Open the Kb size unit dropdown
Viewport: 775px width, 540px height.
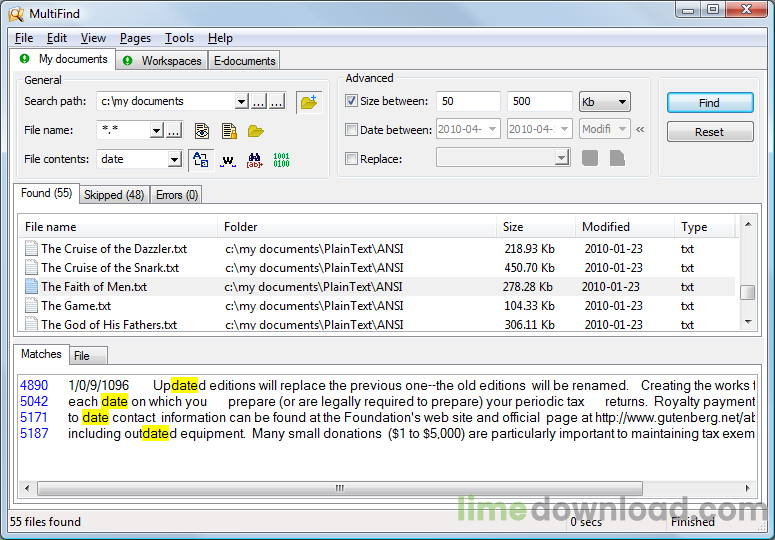(622, 102)
